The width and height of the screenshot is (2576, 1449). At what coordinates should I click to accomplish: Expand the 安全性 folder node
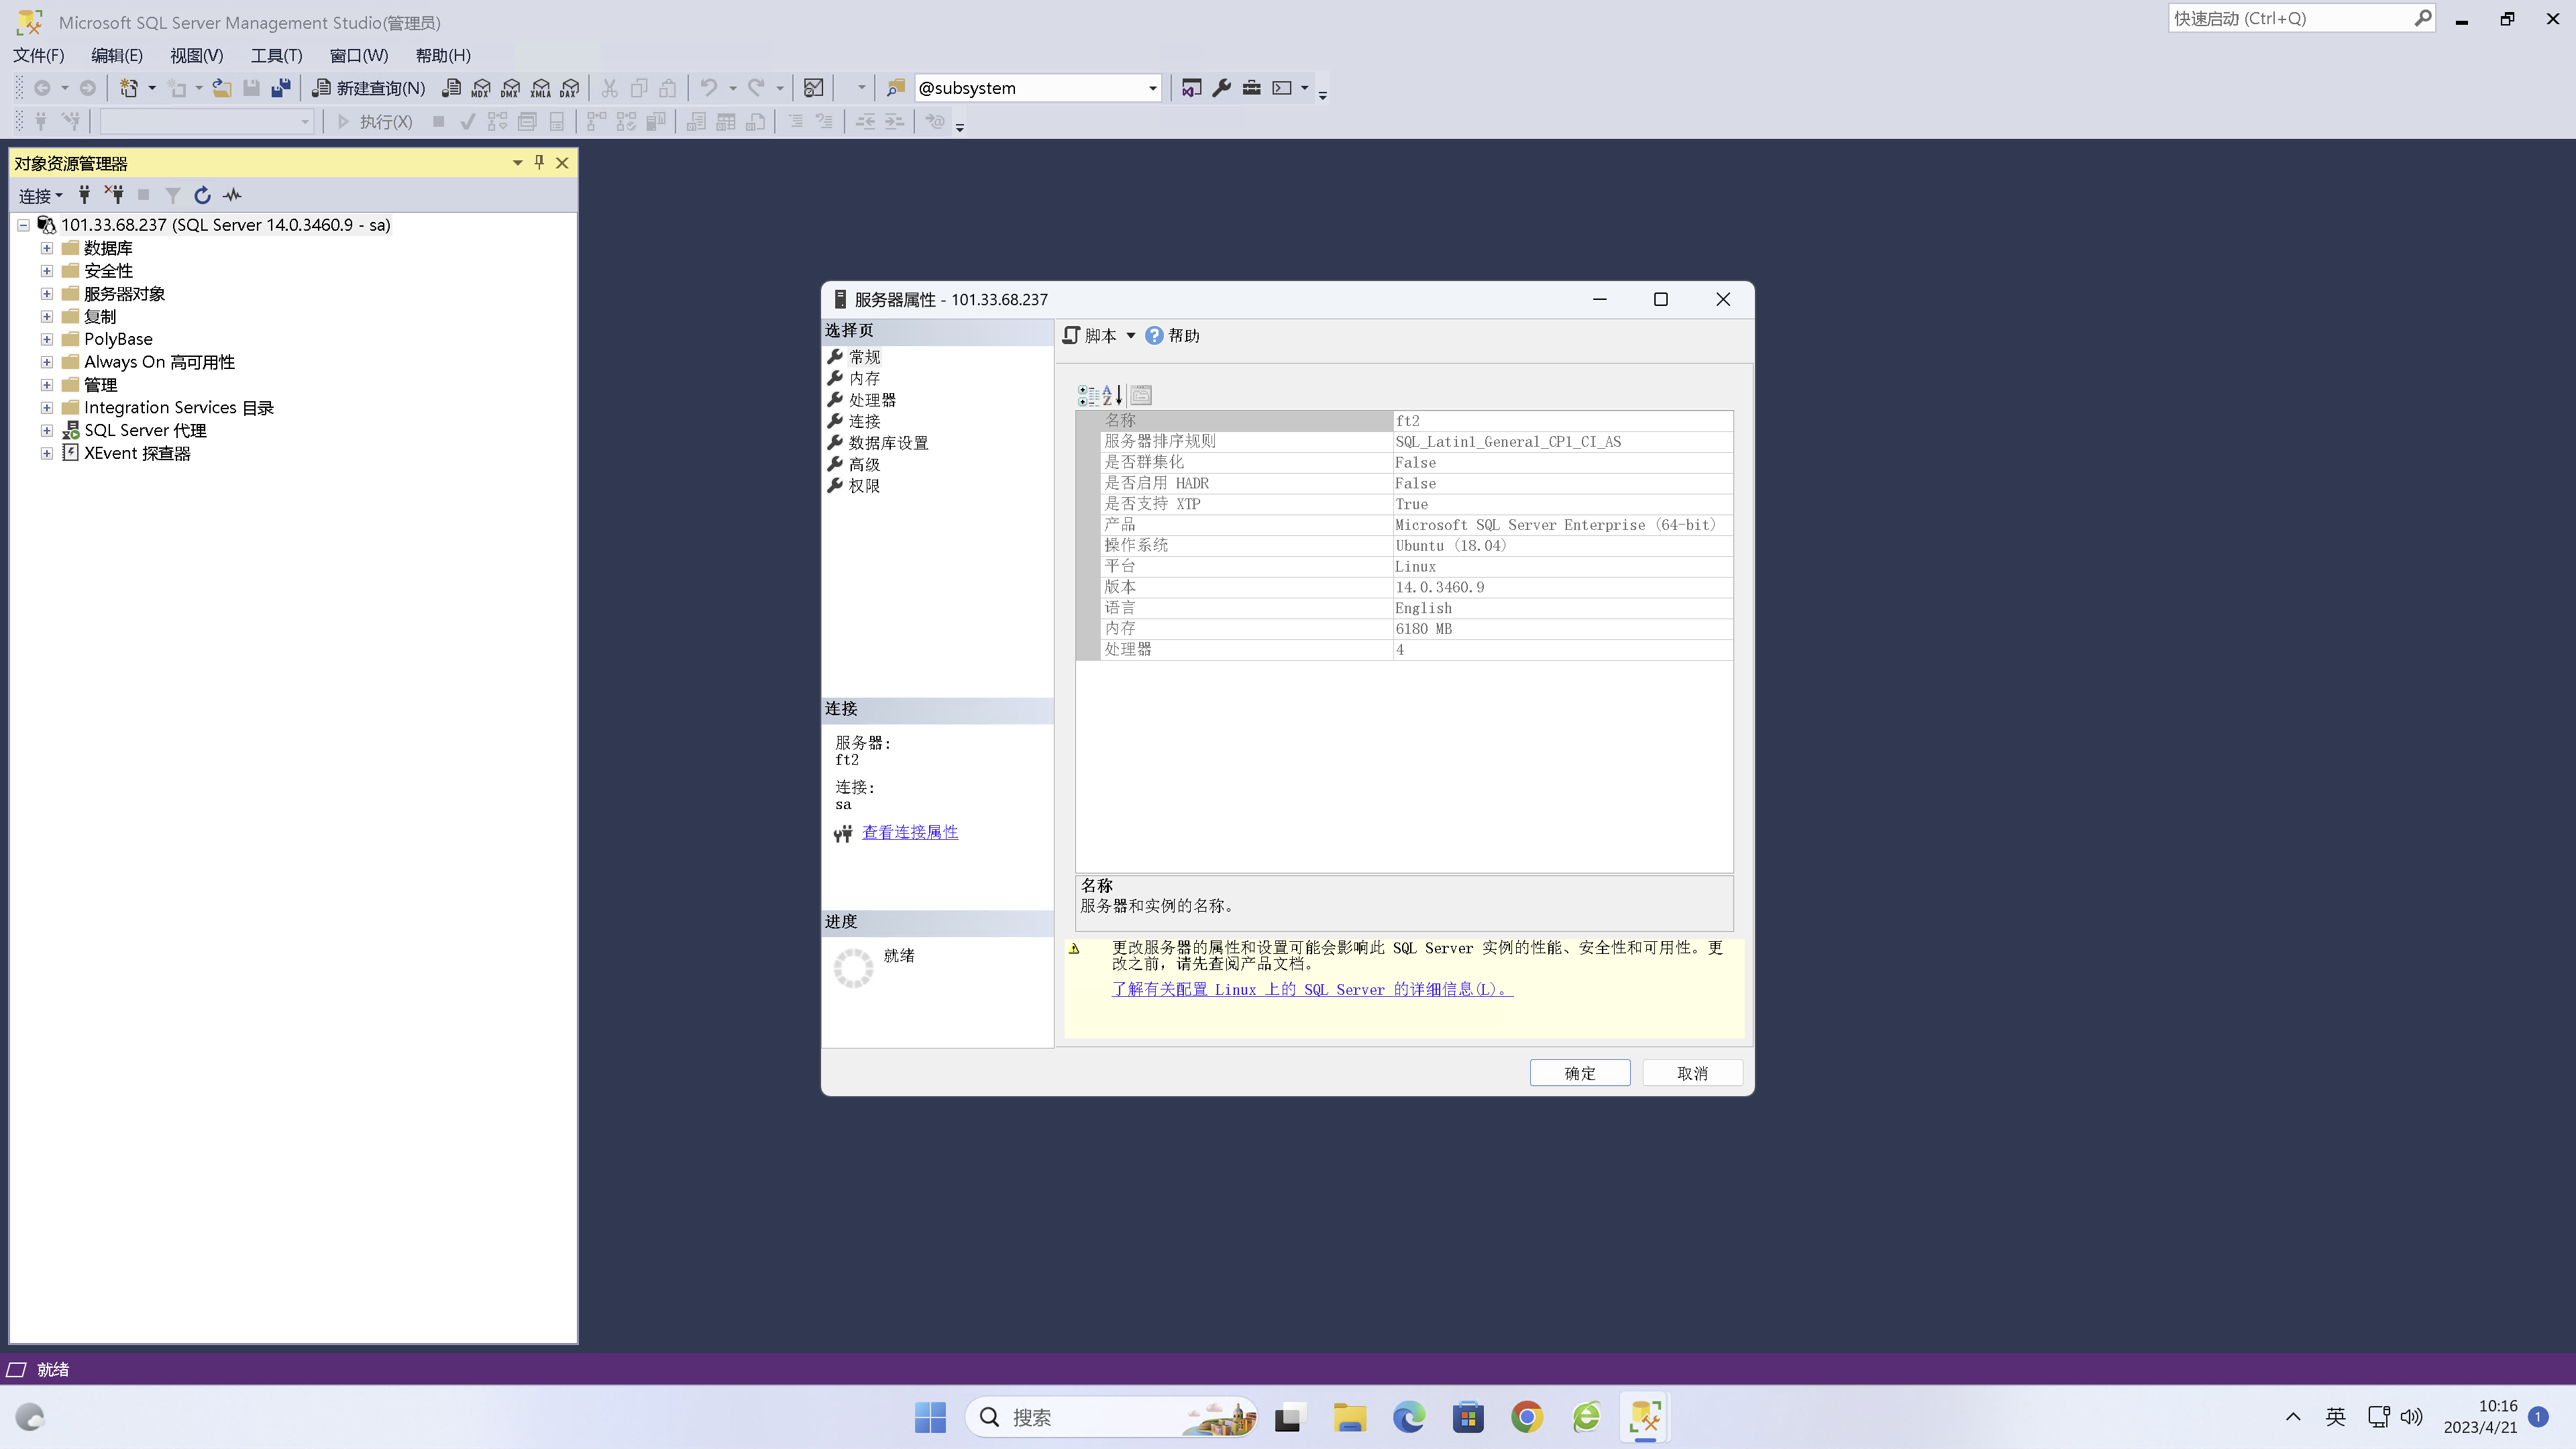pyautogui.click(x=46, y=271)
